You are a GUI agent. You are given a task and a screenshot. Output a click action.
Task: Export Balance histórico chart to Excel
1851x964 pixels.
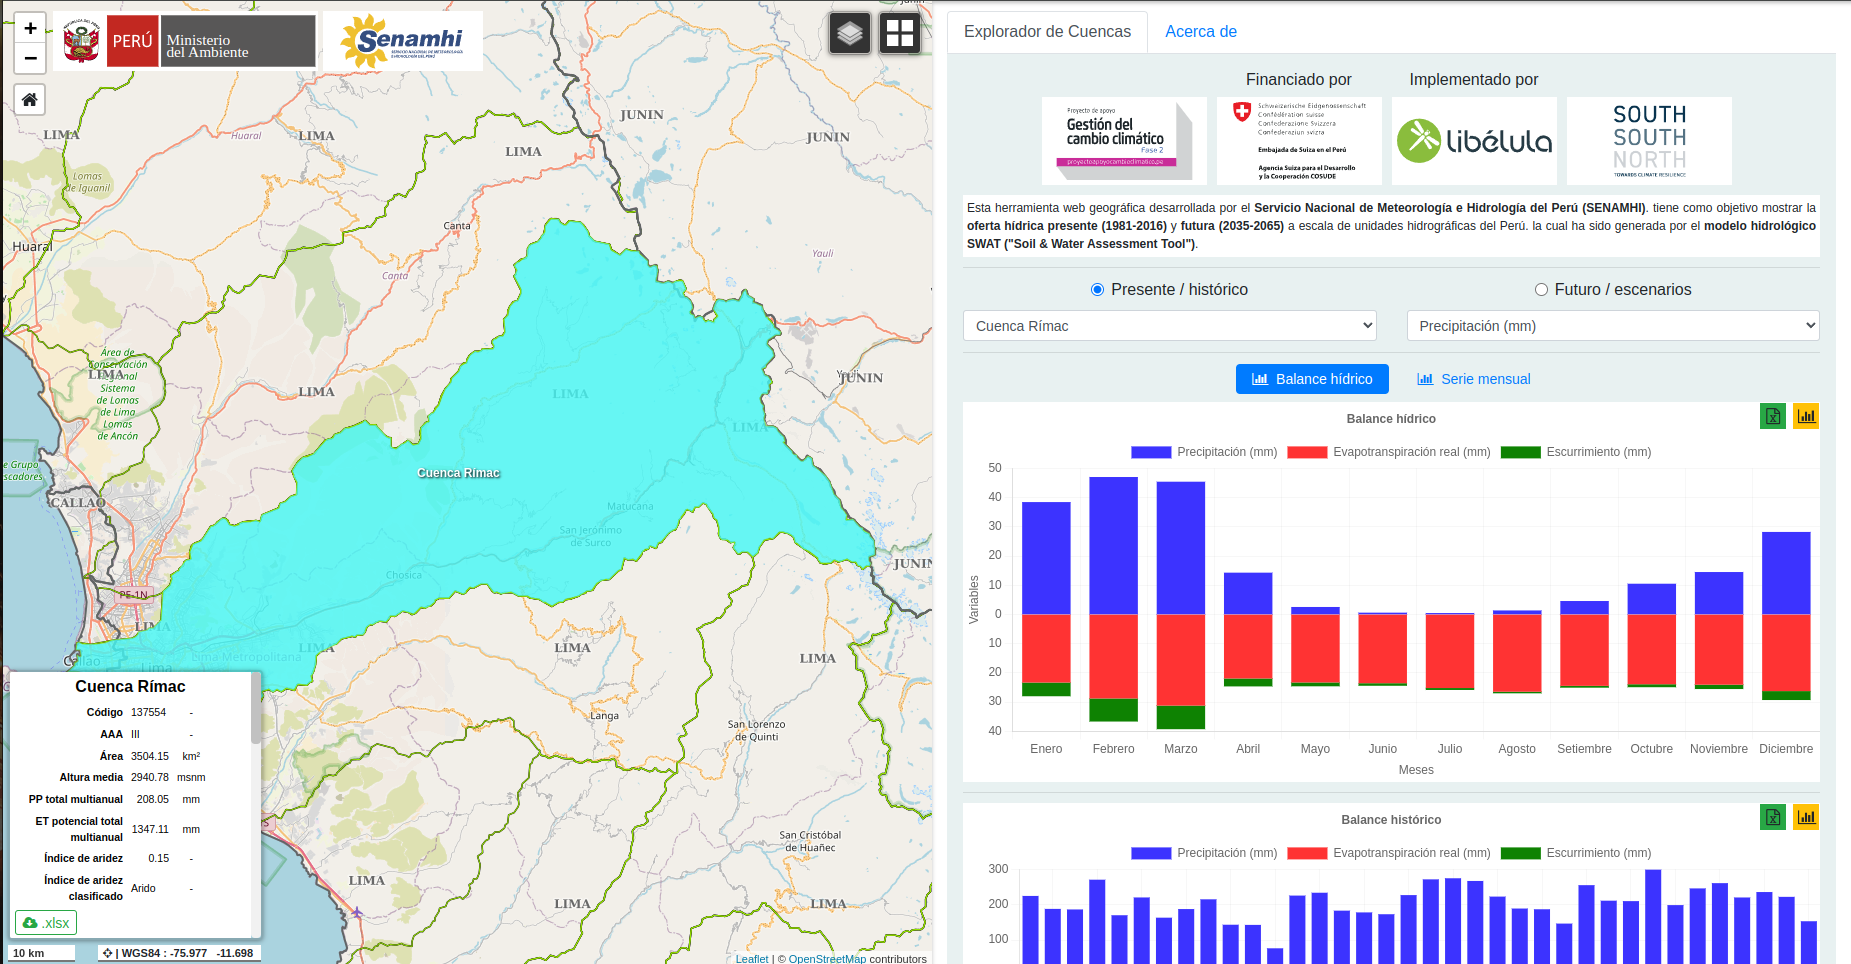tap(1772, 817)
